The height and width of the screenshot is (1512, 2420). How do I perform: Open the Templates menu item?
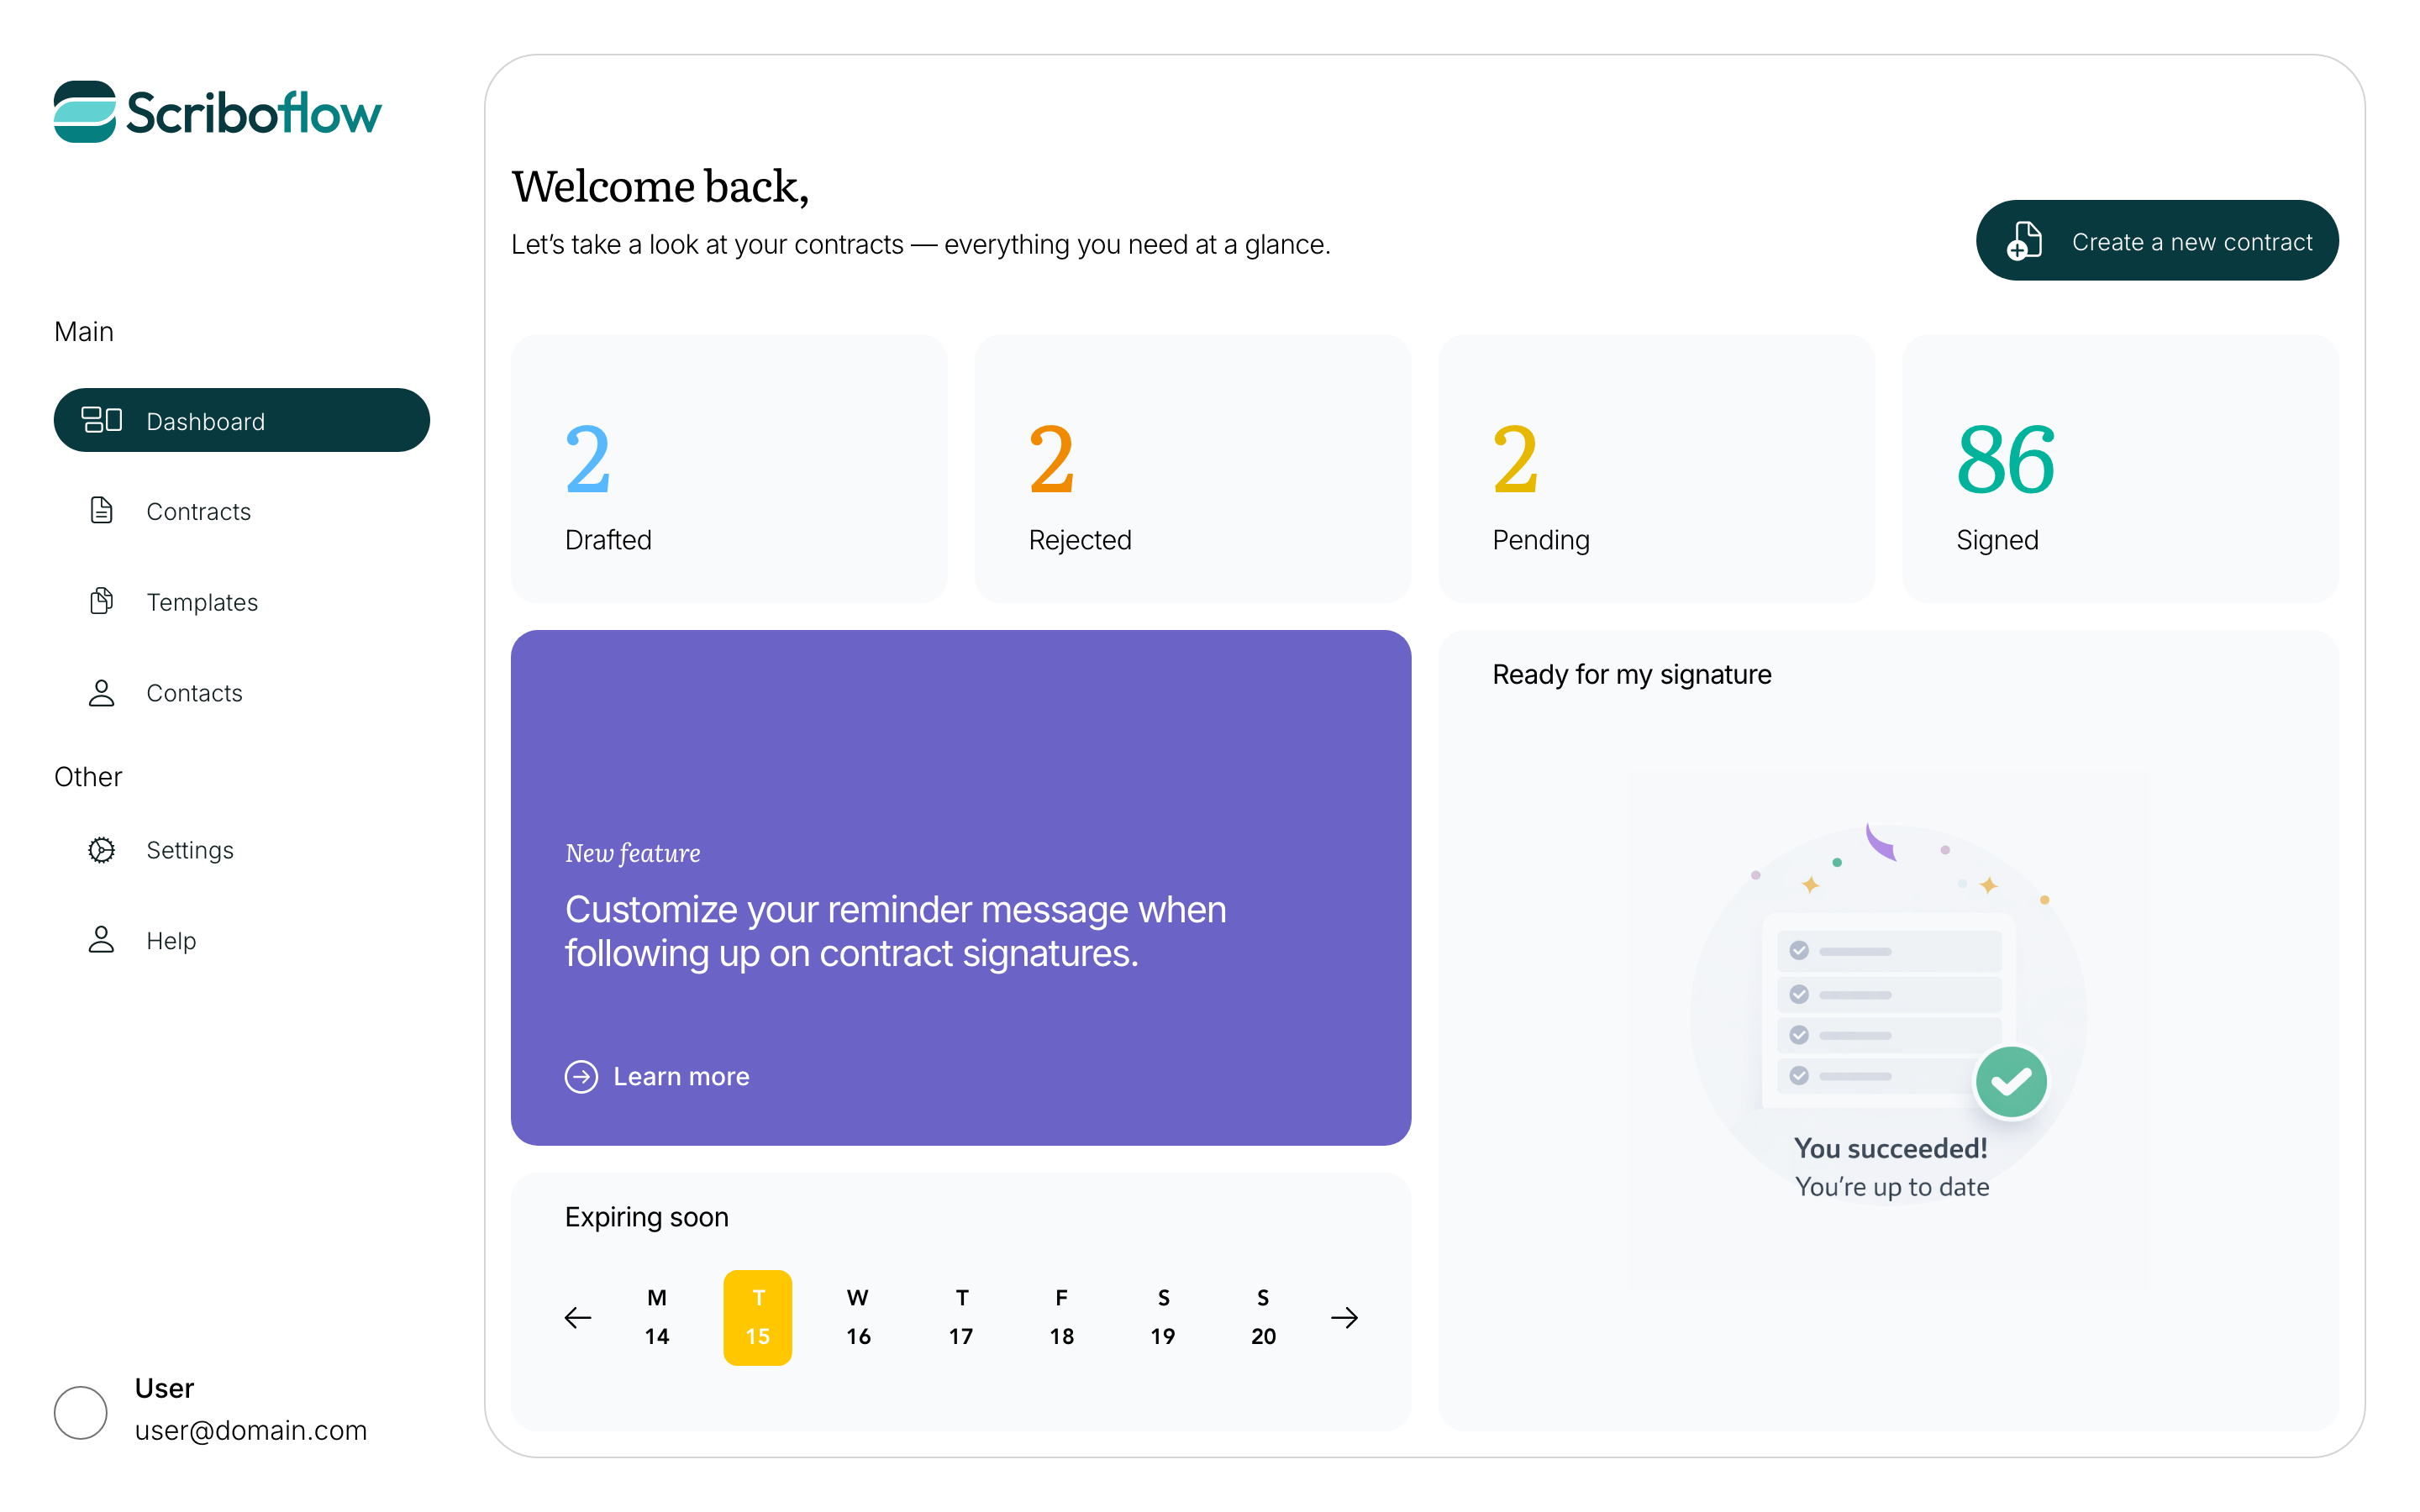pyautogui.click(x=202, y=602)
